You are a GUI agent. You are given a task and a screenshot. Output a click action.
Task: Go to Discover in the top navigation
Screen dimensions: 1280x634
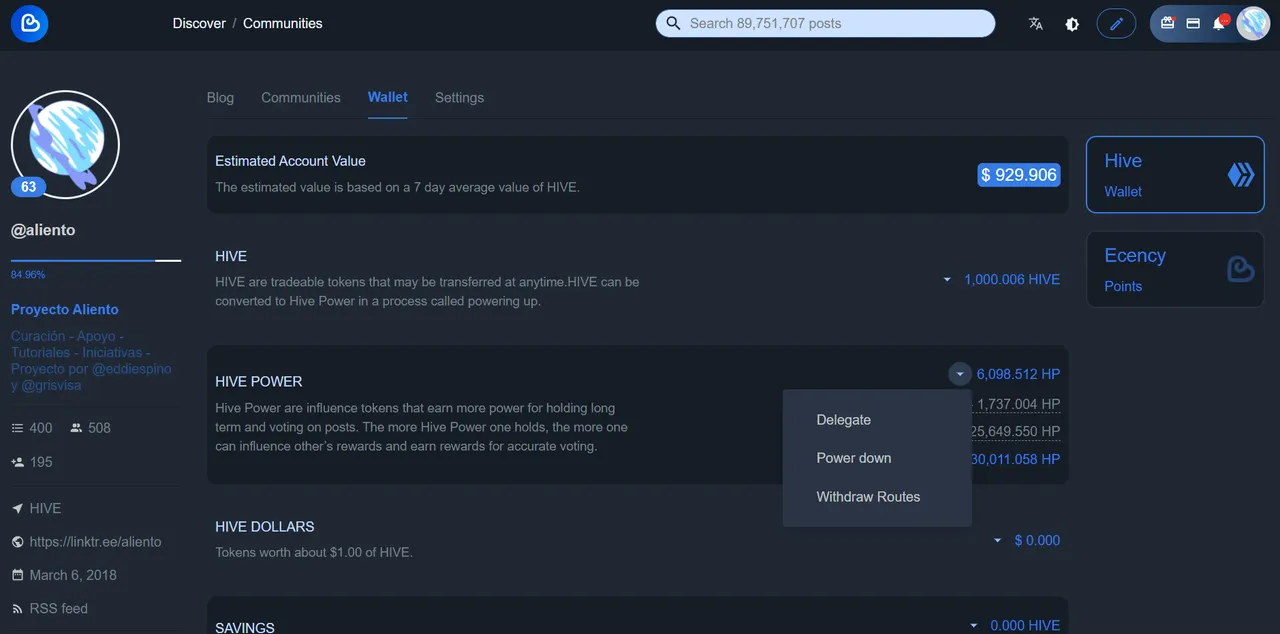point(199,23)
